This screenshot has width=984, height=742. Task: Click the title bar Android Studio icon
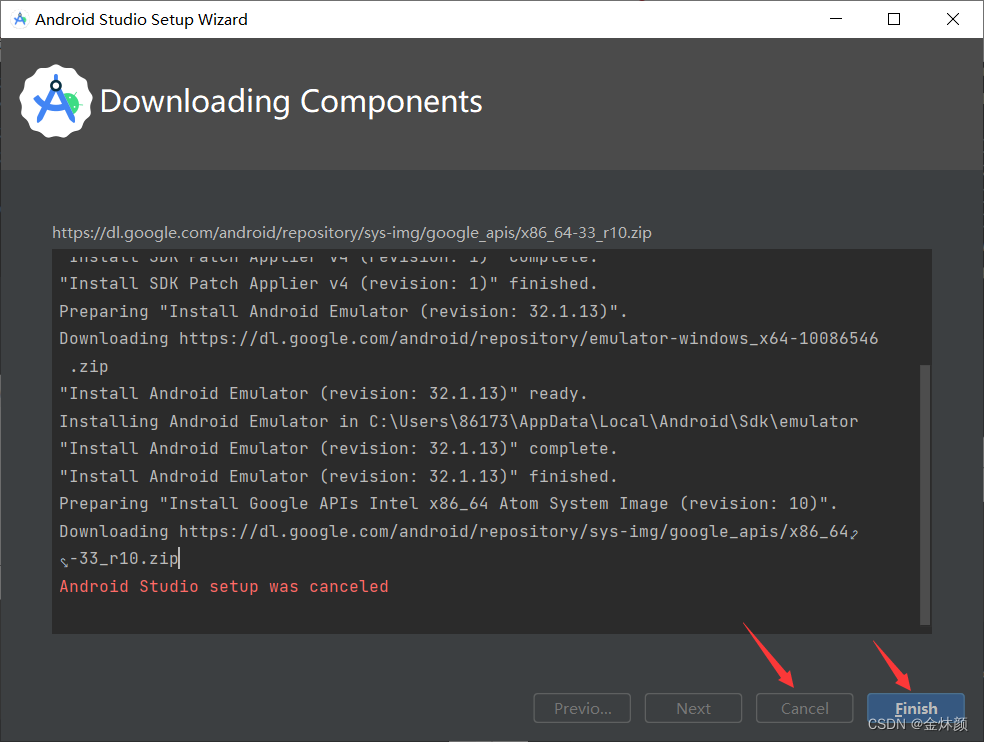20,19
